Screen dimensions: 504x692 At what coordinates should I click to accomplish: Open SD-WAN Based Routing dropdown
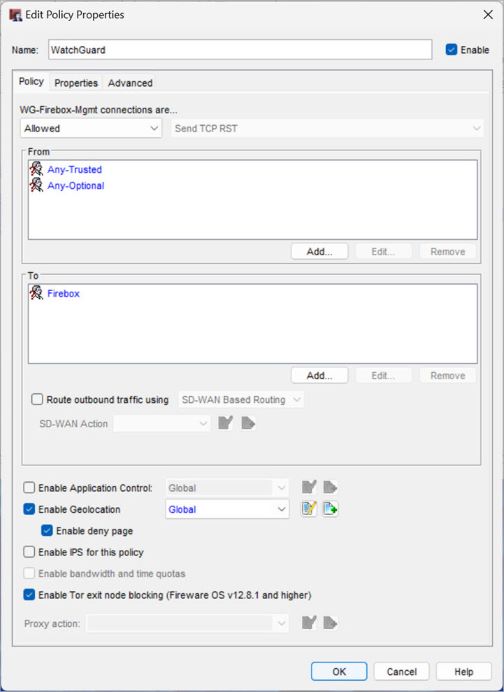(x=241, y=400)
